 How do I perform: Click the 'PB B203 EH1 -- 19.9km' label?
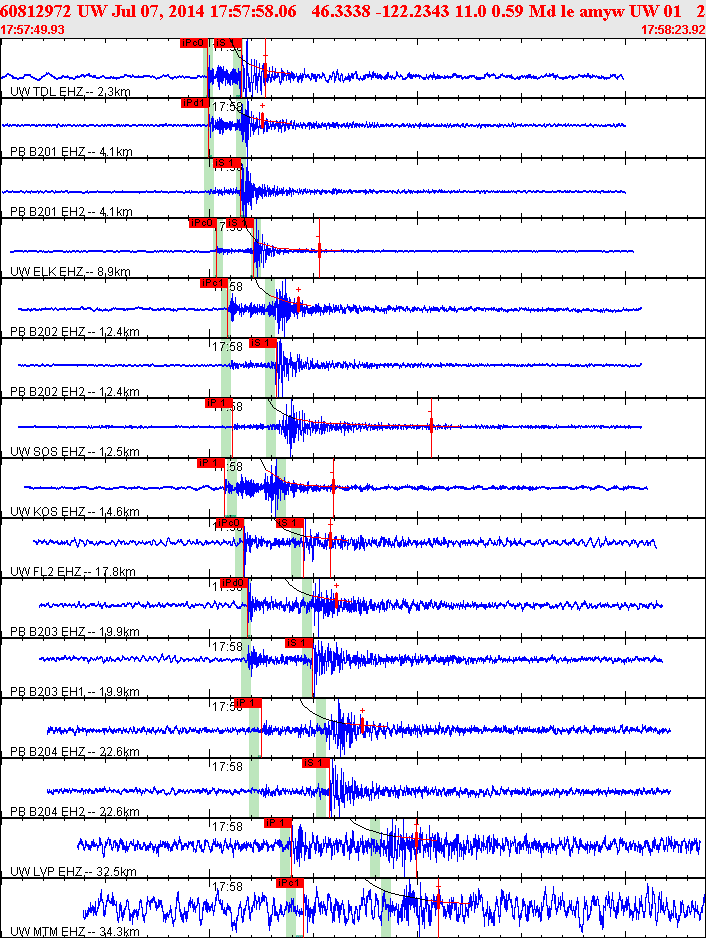[75, 692]
